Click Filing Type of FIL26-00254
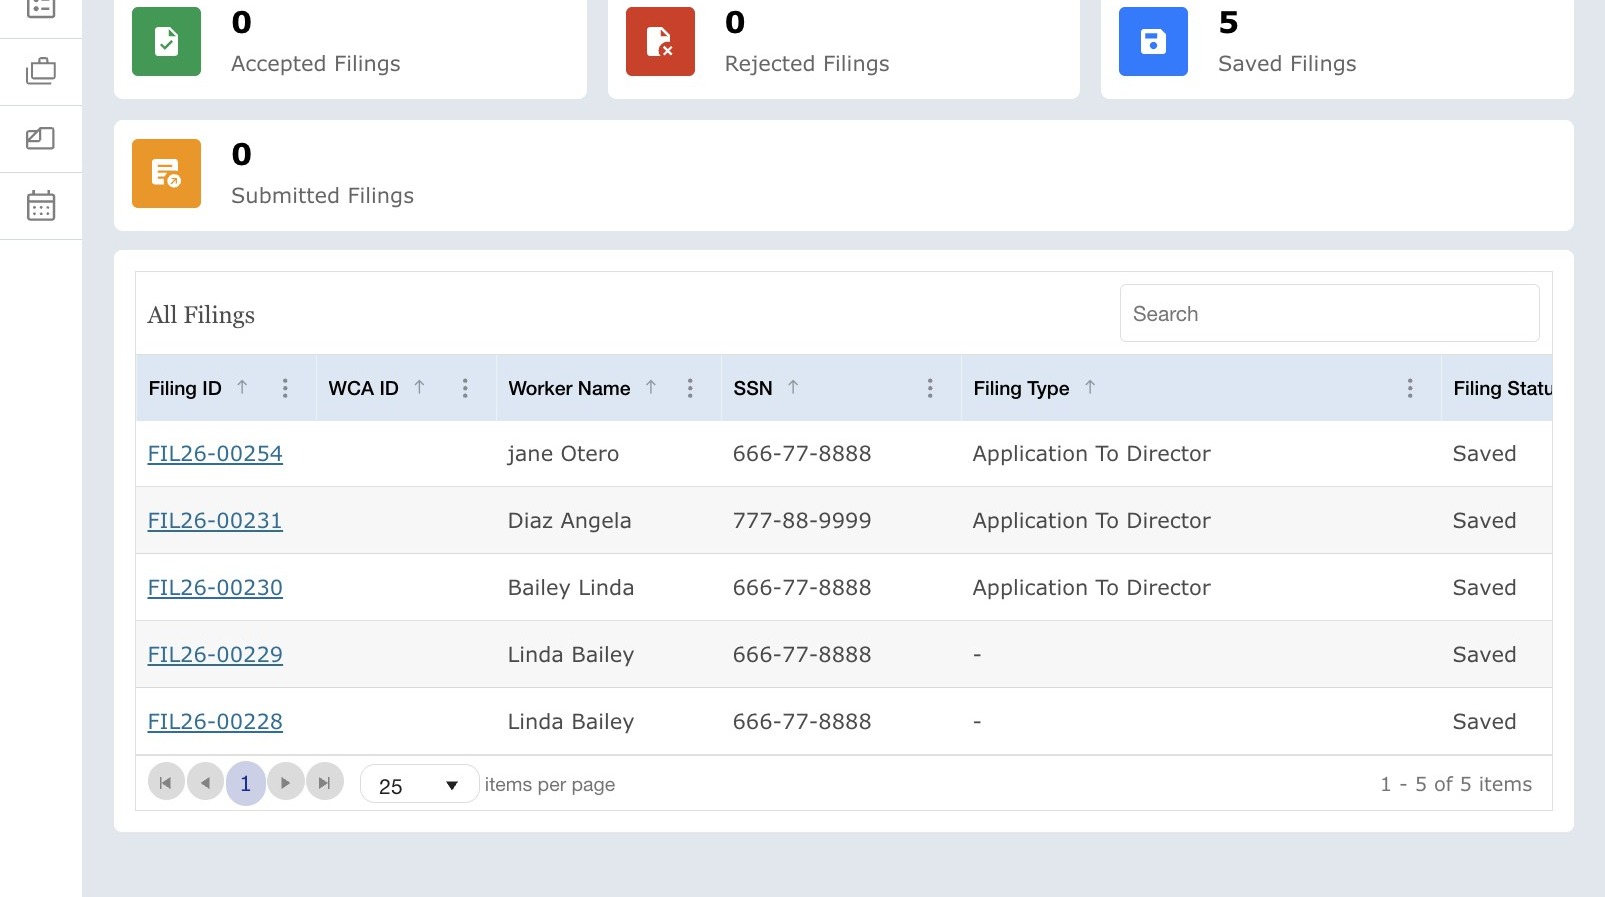This screenshot has height=897, width=1605. pyautogui.click(x=1091, y=454)
